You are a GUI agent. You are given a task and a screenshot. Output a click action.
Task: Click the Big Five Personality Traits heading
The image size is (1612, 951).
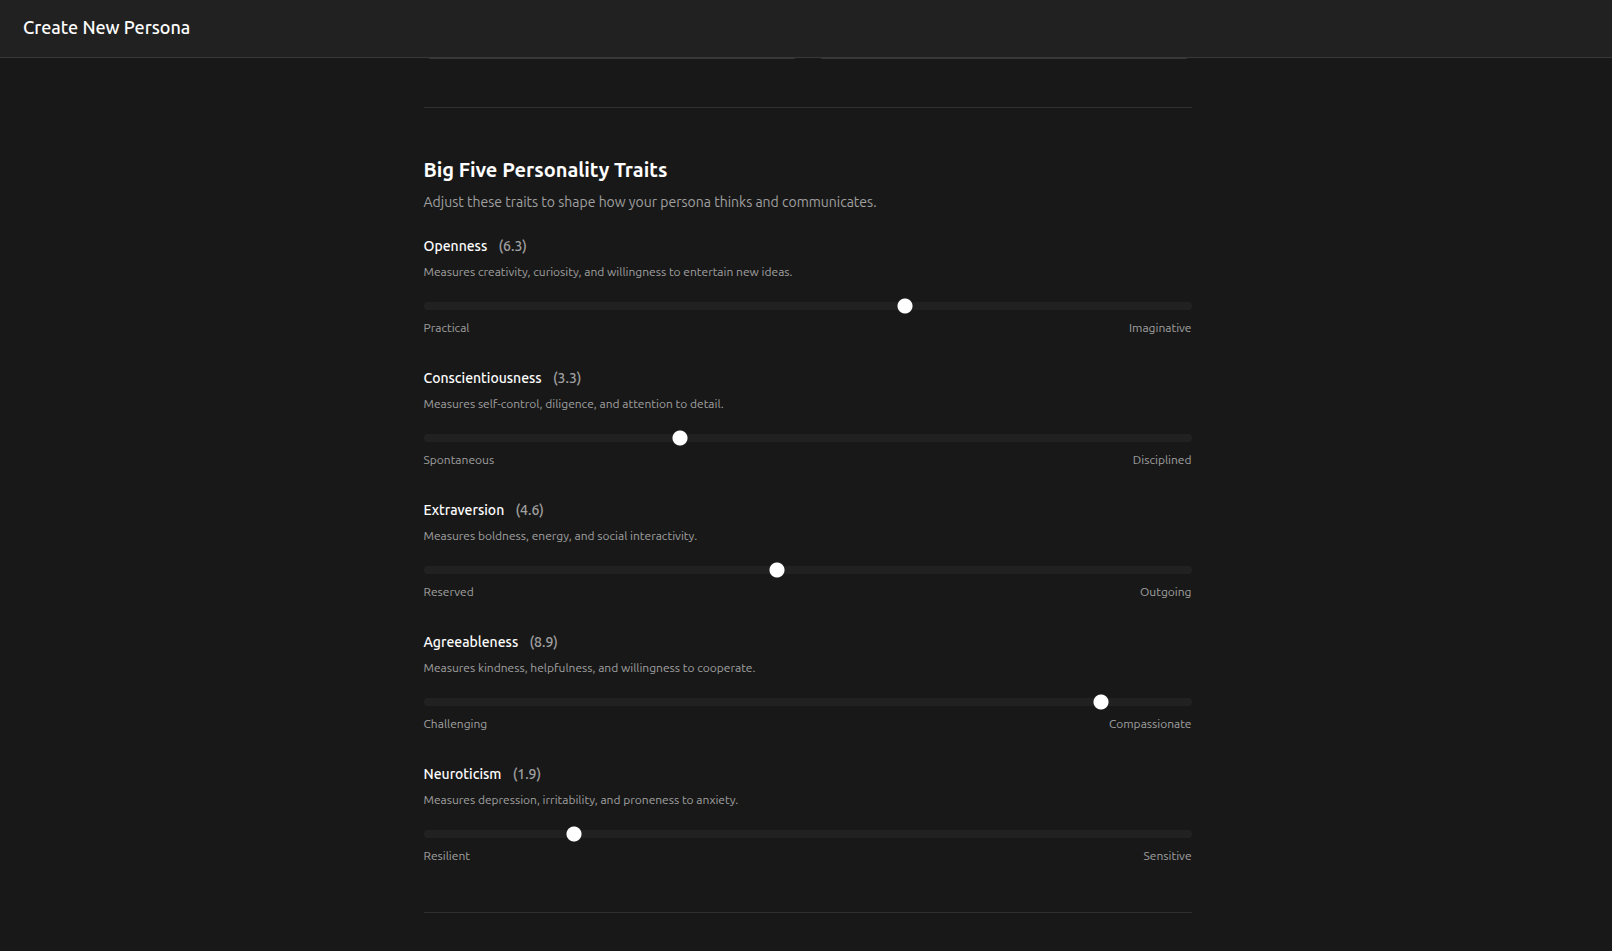(x=545, y=169)
